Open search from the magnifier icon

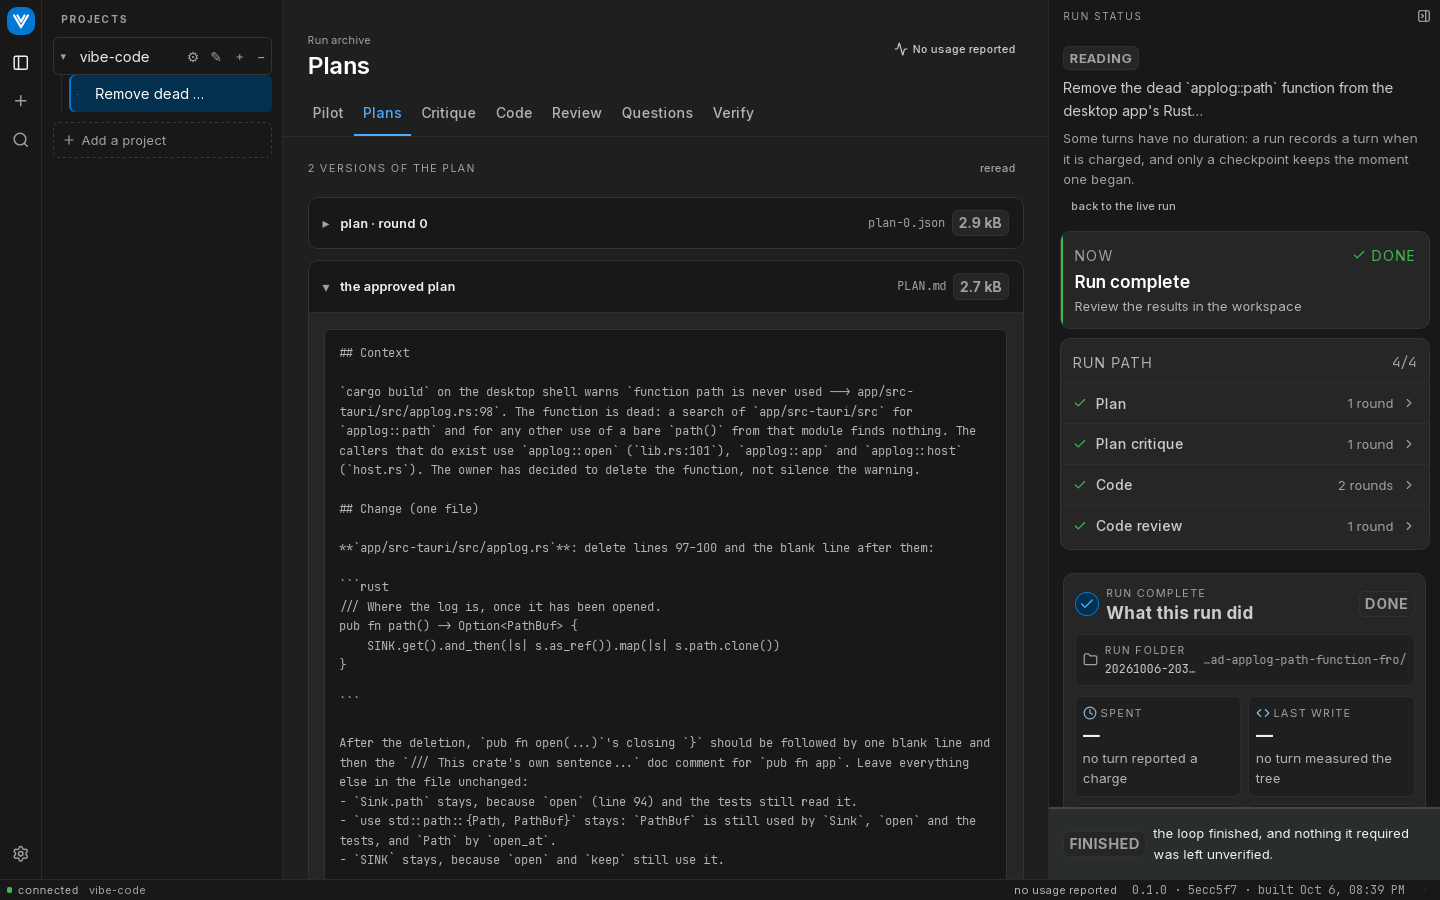[20, 140]
